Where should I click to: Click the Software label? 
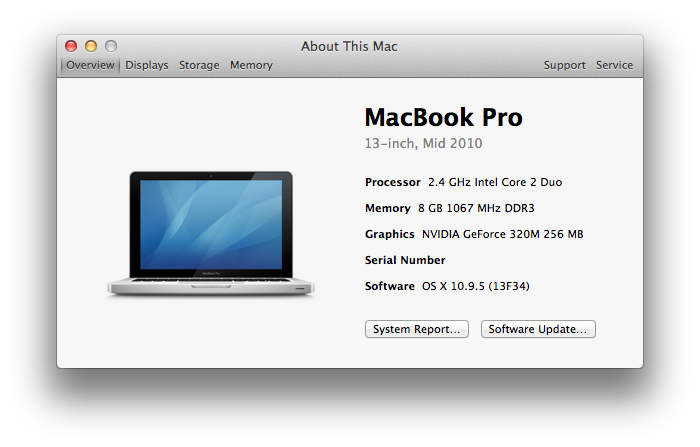coord(390,286)
